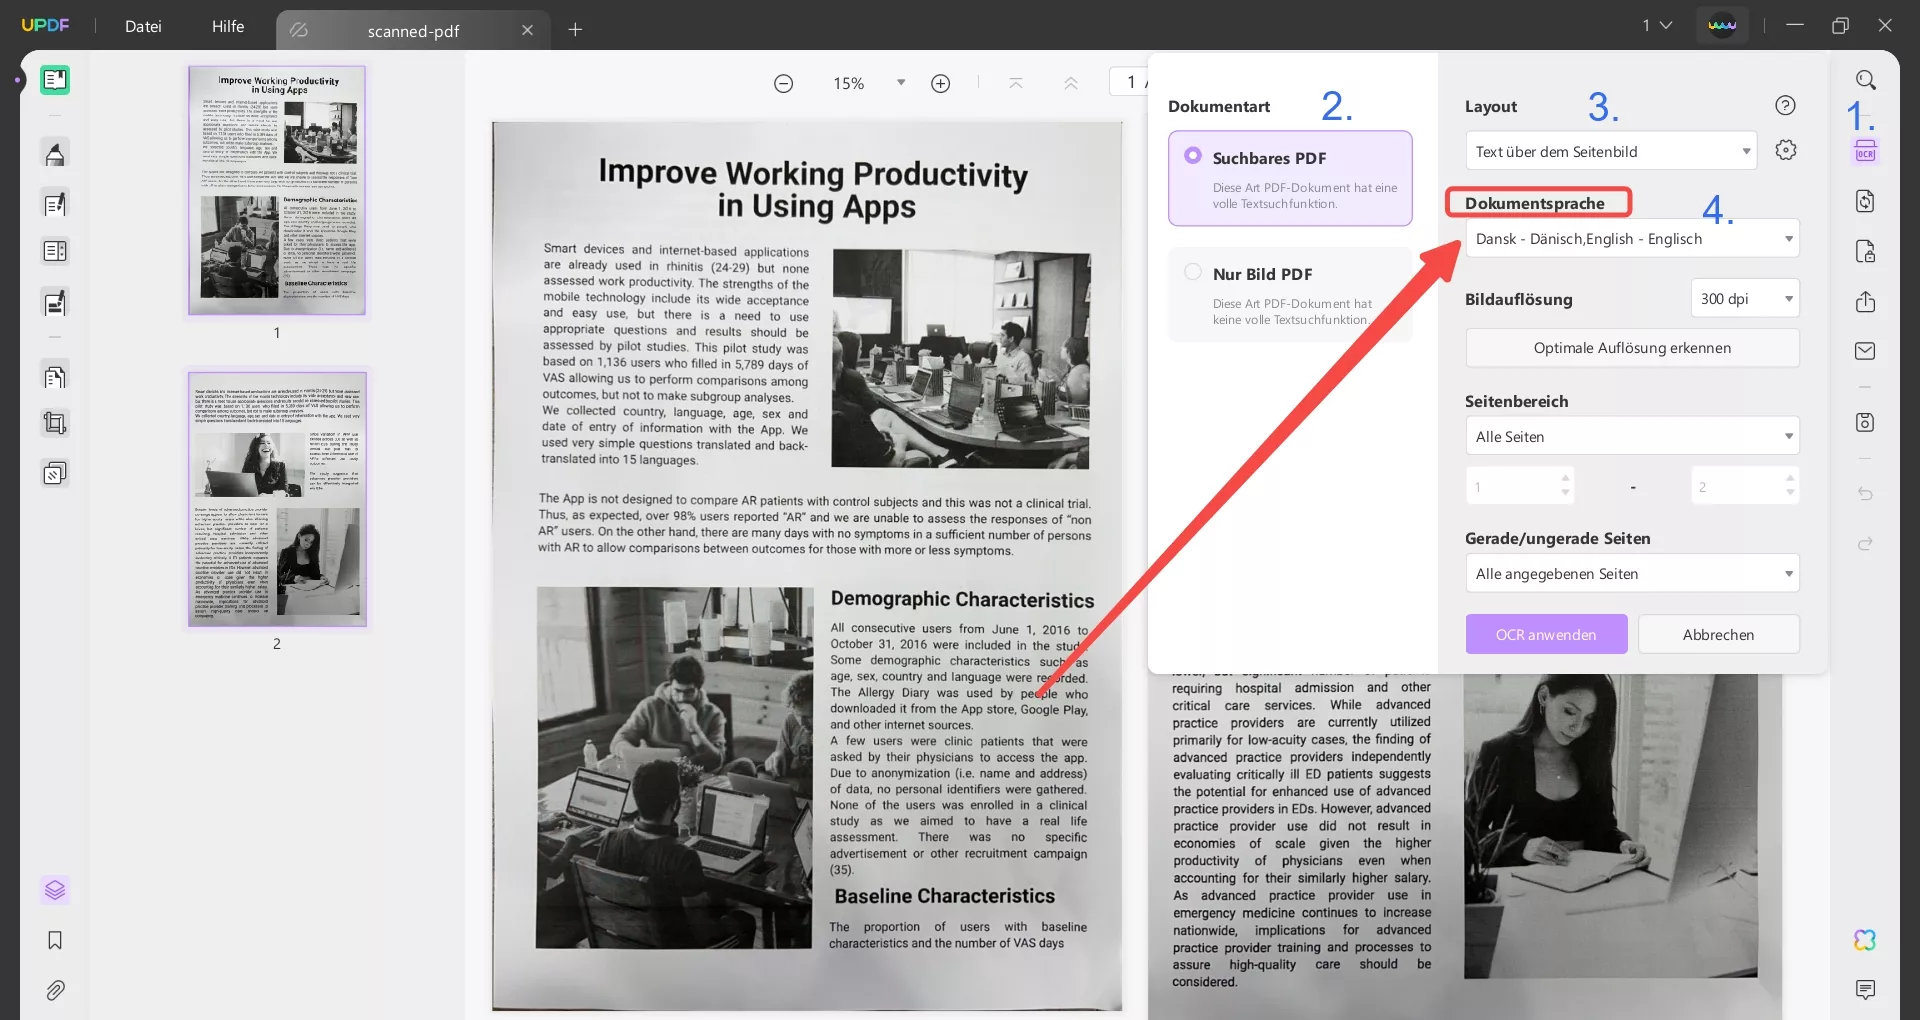This screenshot has width=1920, height=1020.
Task: Click the 'OCR anwenden' button
Action: pyautogui.click(x=1546, y=634)
